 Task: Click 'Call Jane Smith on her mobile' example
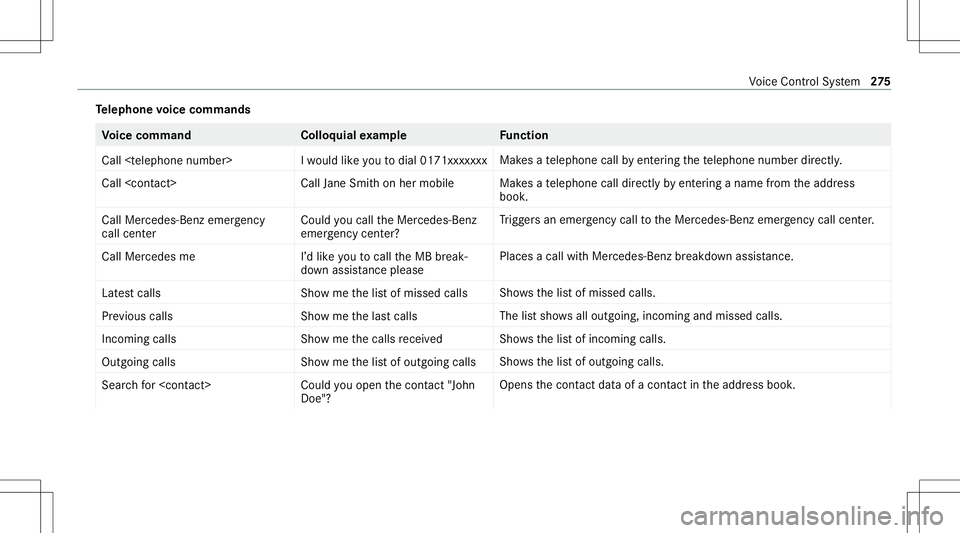pos(377,183)
